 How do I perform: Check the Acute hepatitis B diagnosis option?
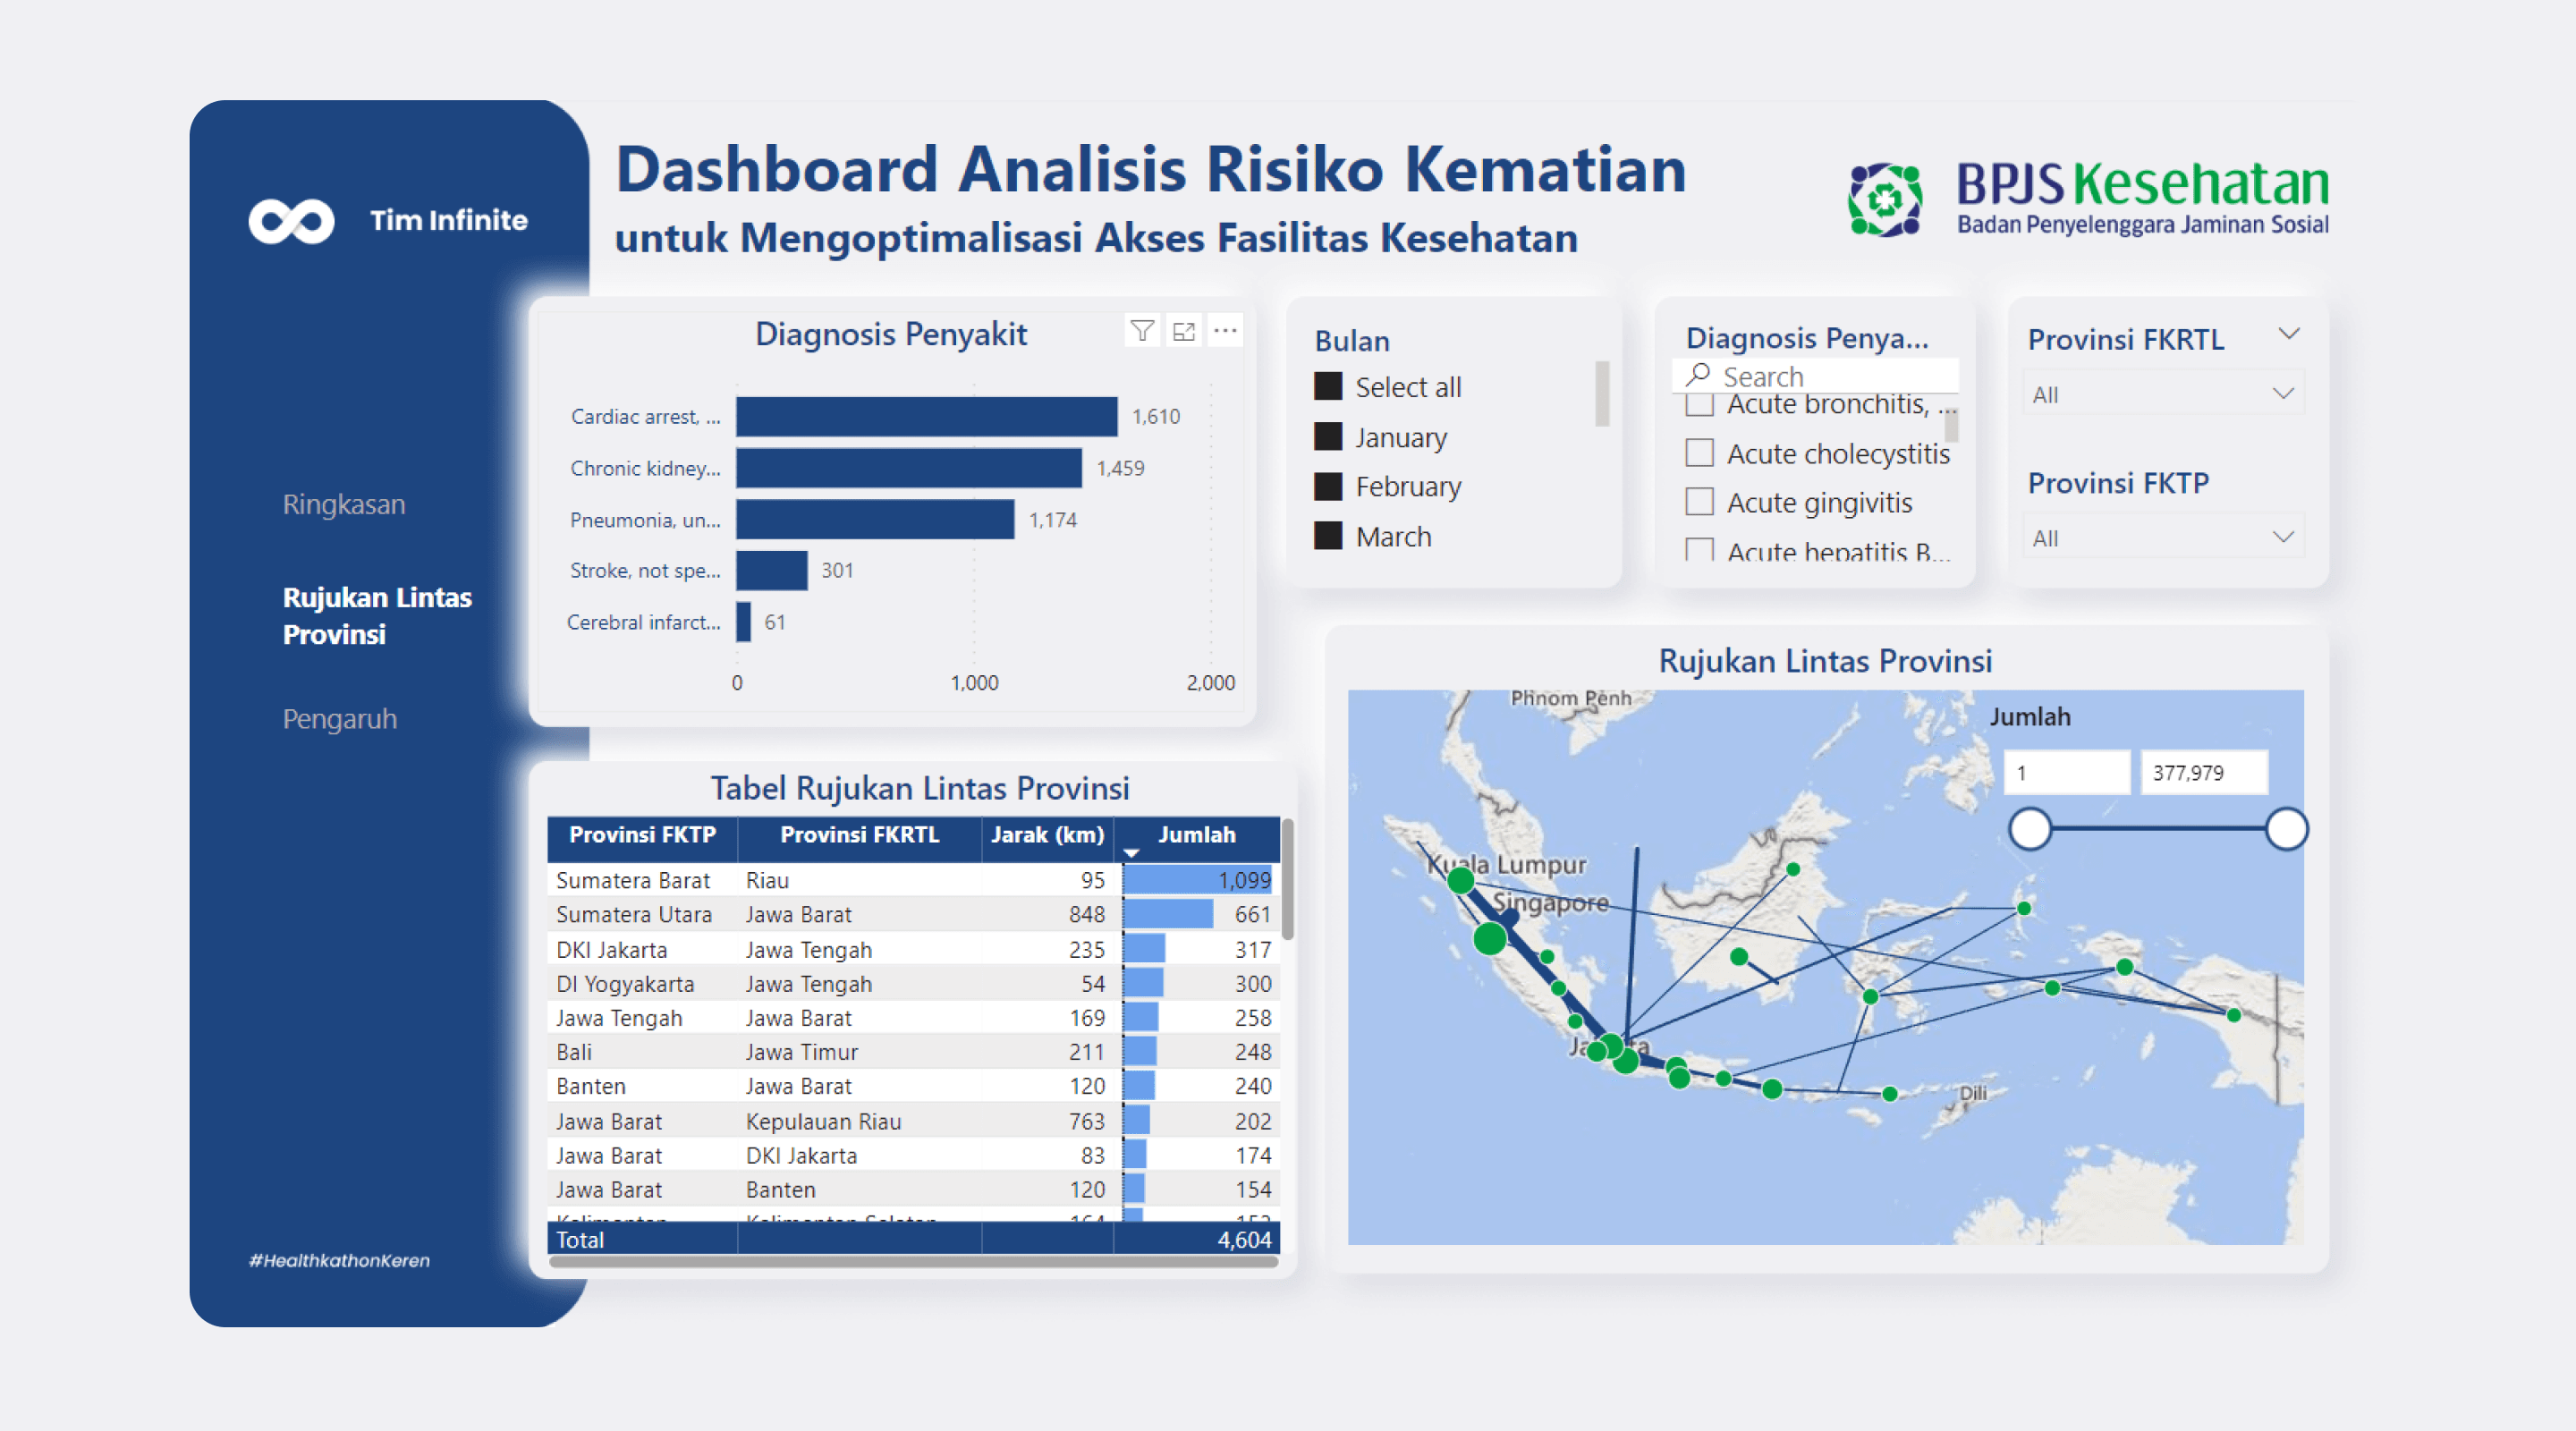[x=1699, y=549]
